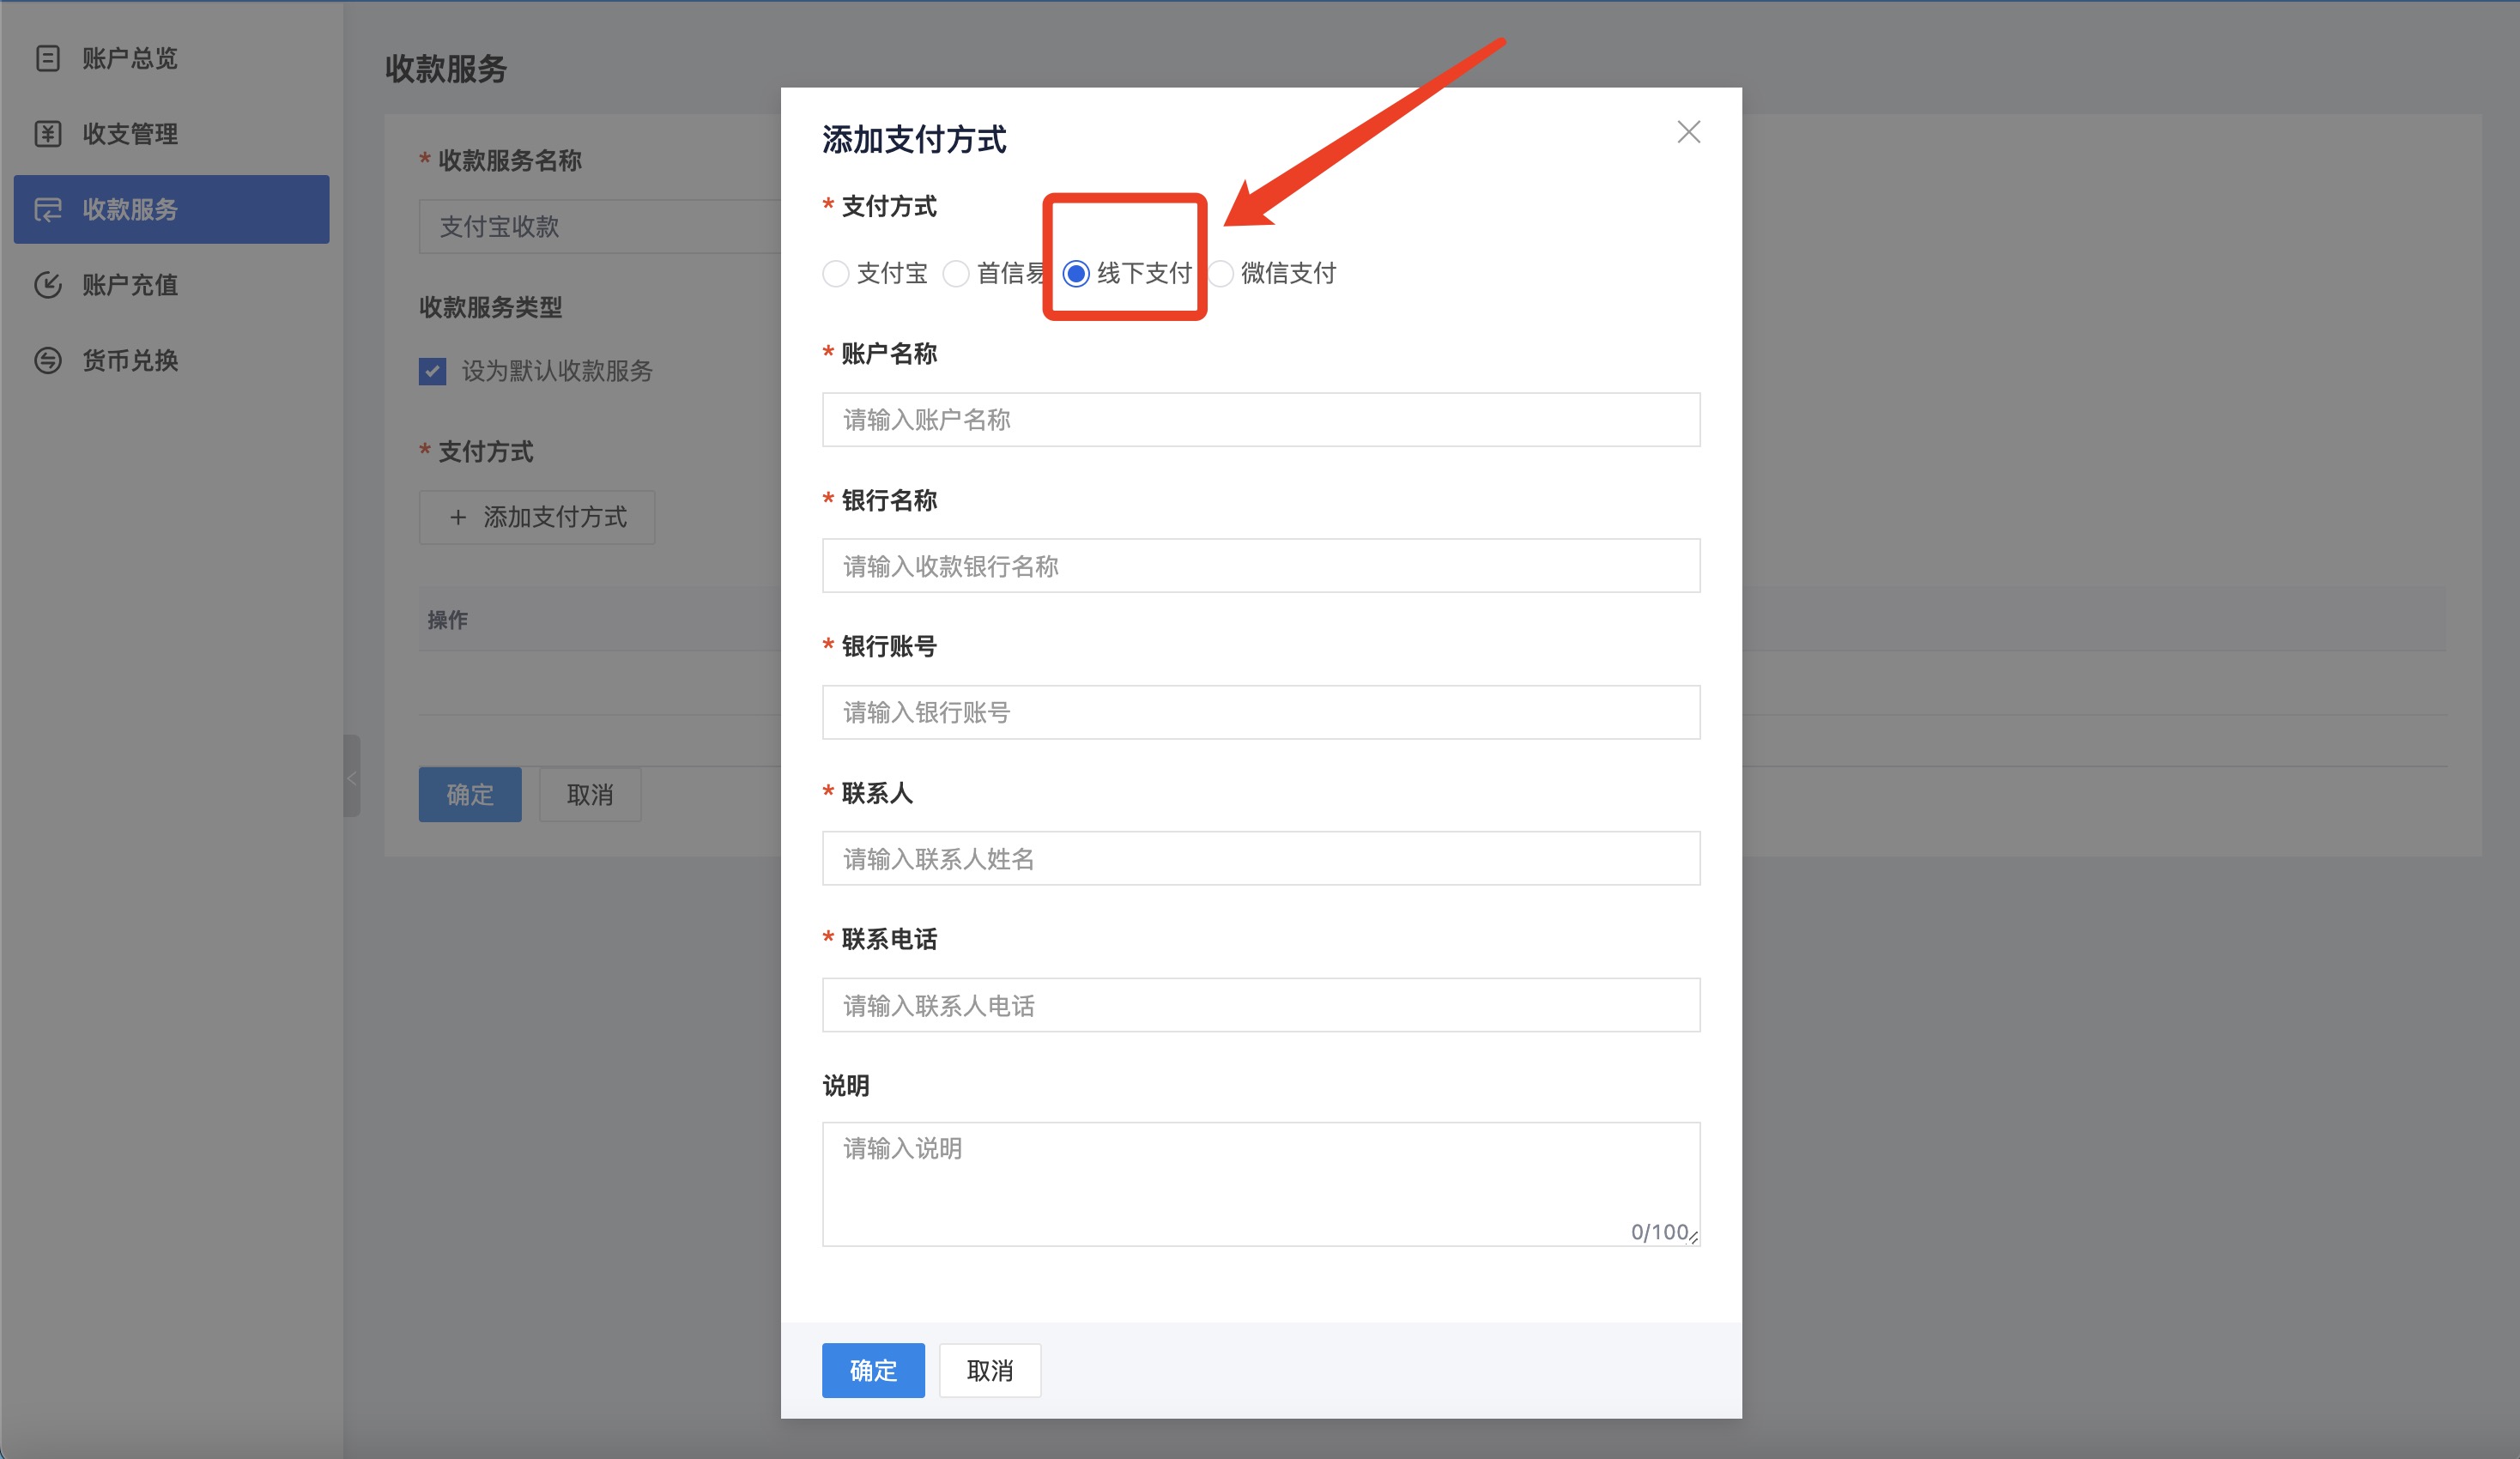Click 取消 in the payment dialog

click(990, 1370)
